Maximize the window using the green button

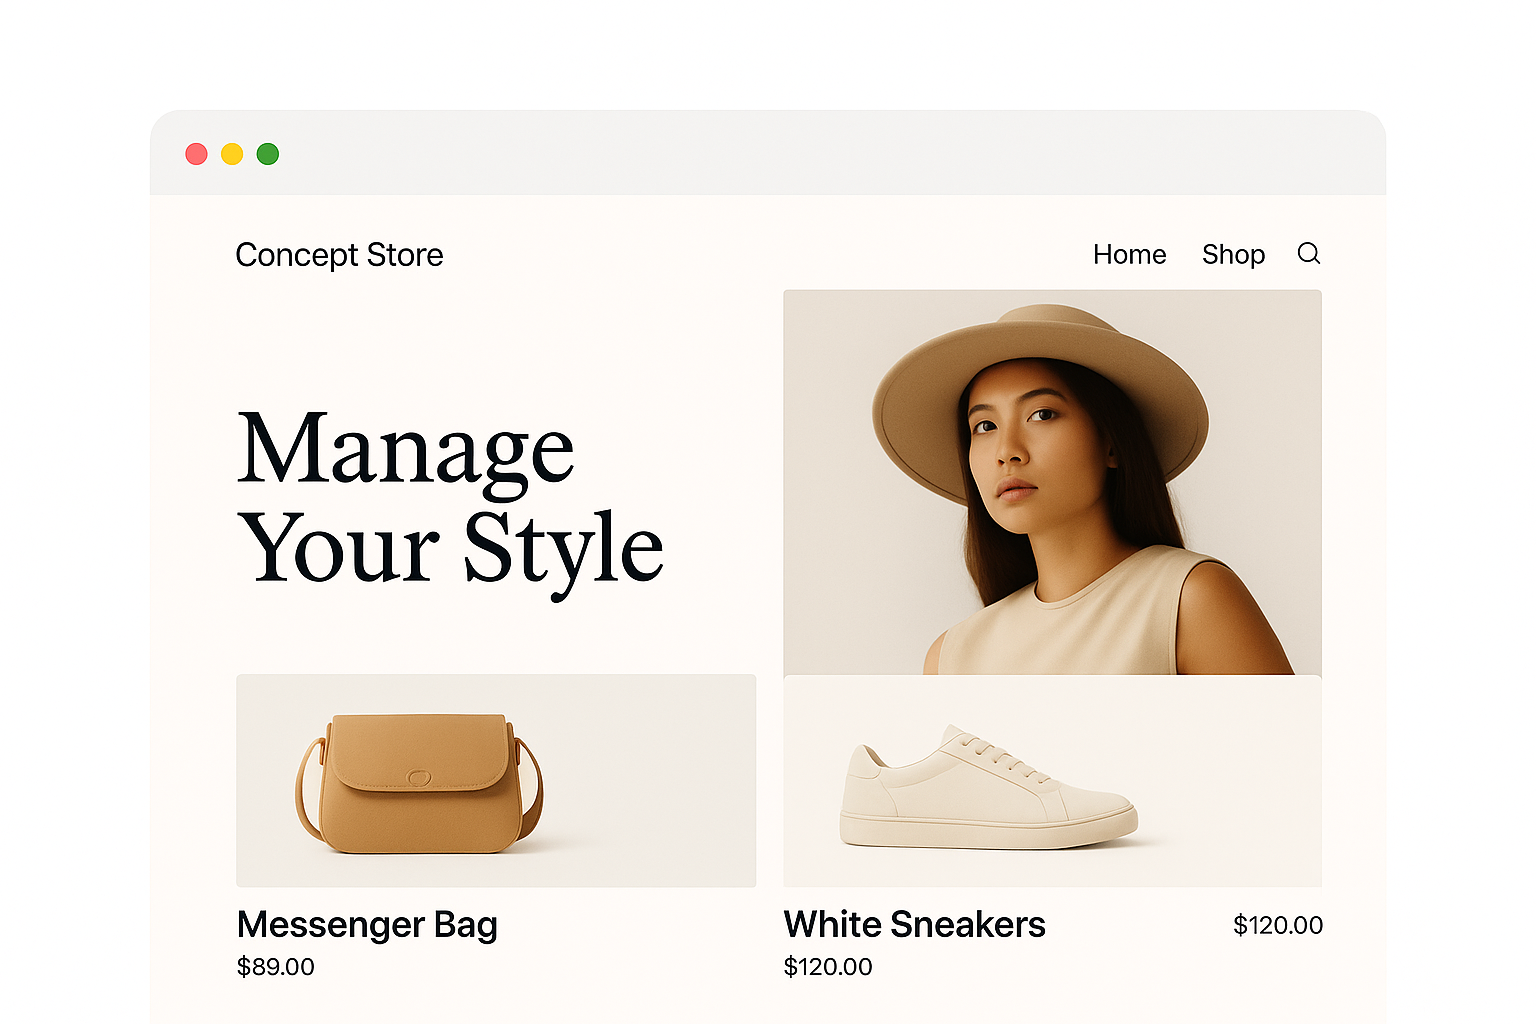point(268,154)
